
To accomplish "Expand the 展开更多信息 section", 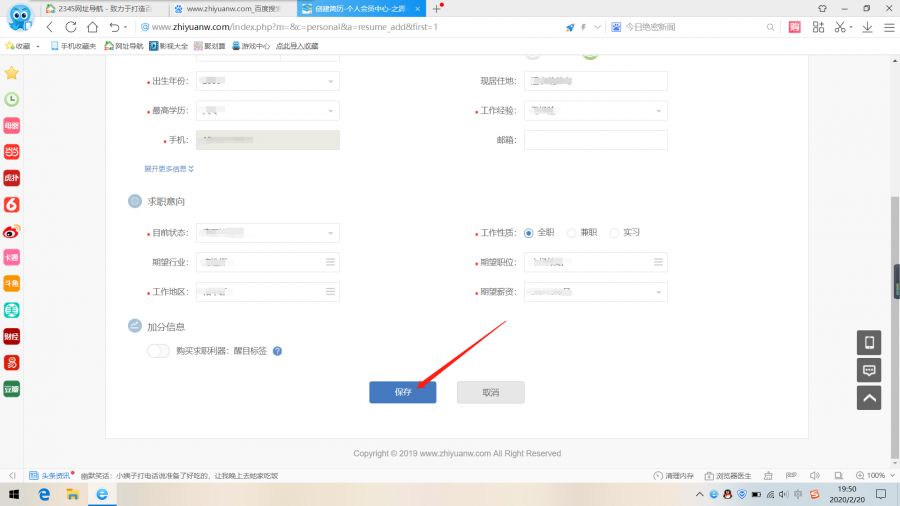I will [x=169, y=169].
